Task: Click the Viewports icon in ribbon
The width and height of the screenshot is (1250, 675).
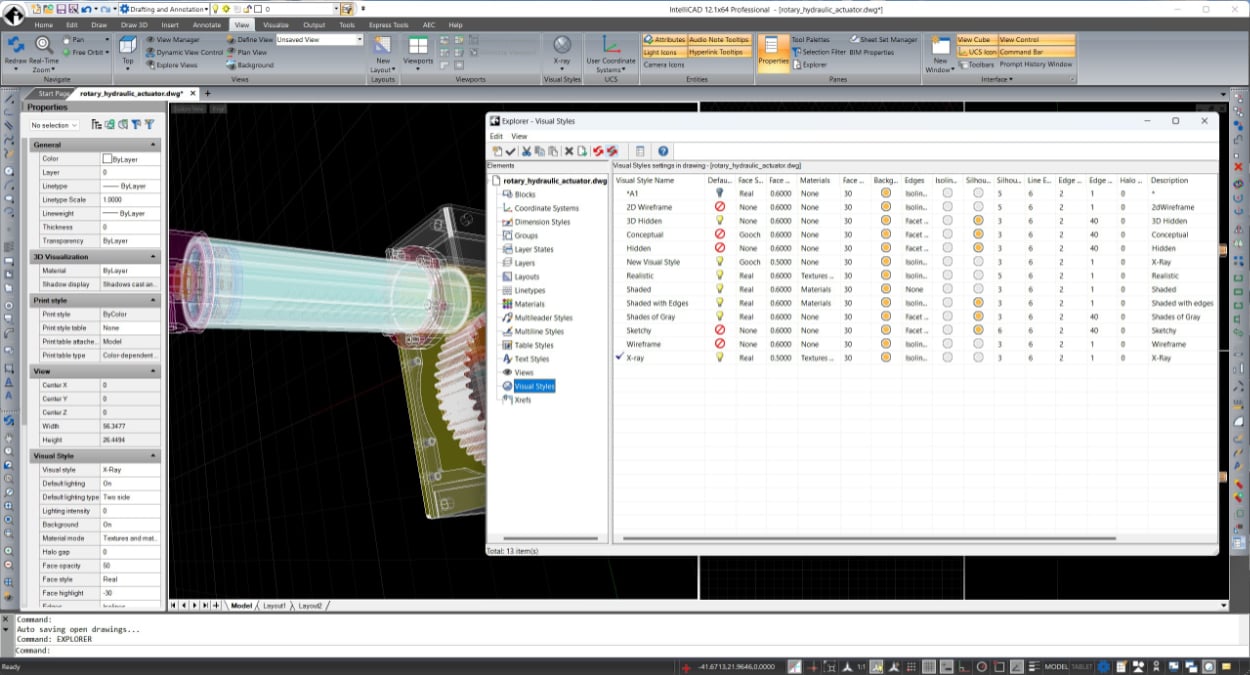Action: click(x=418, y=47)
